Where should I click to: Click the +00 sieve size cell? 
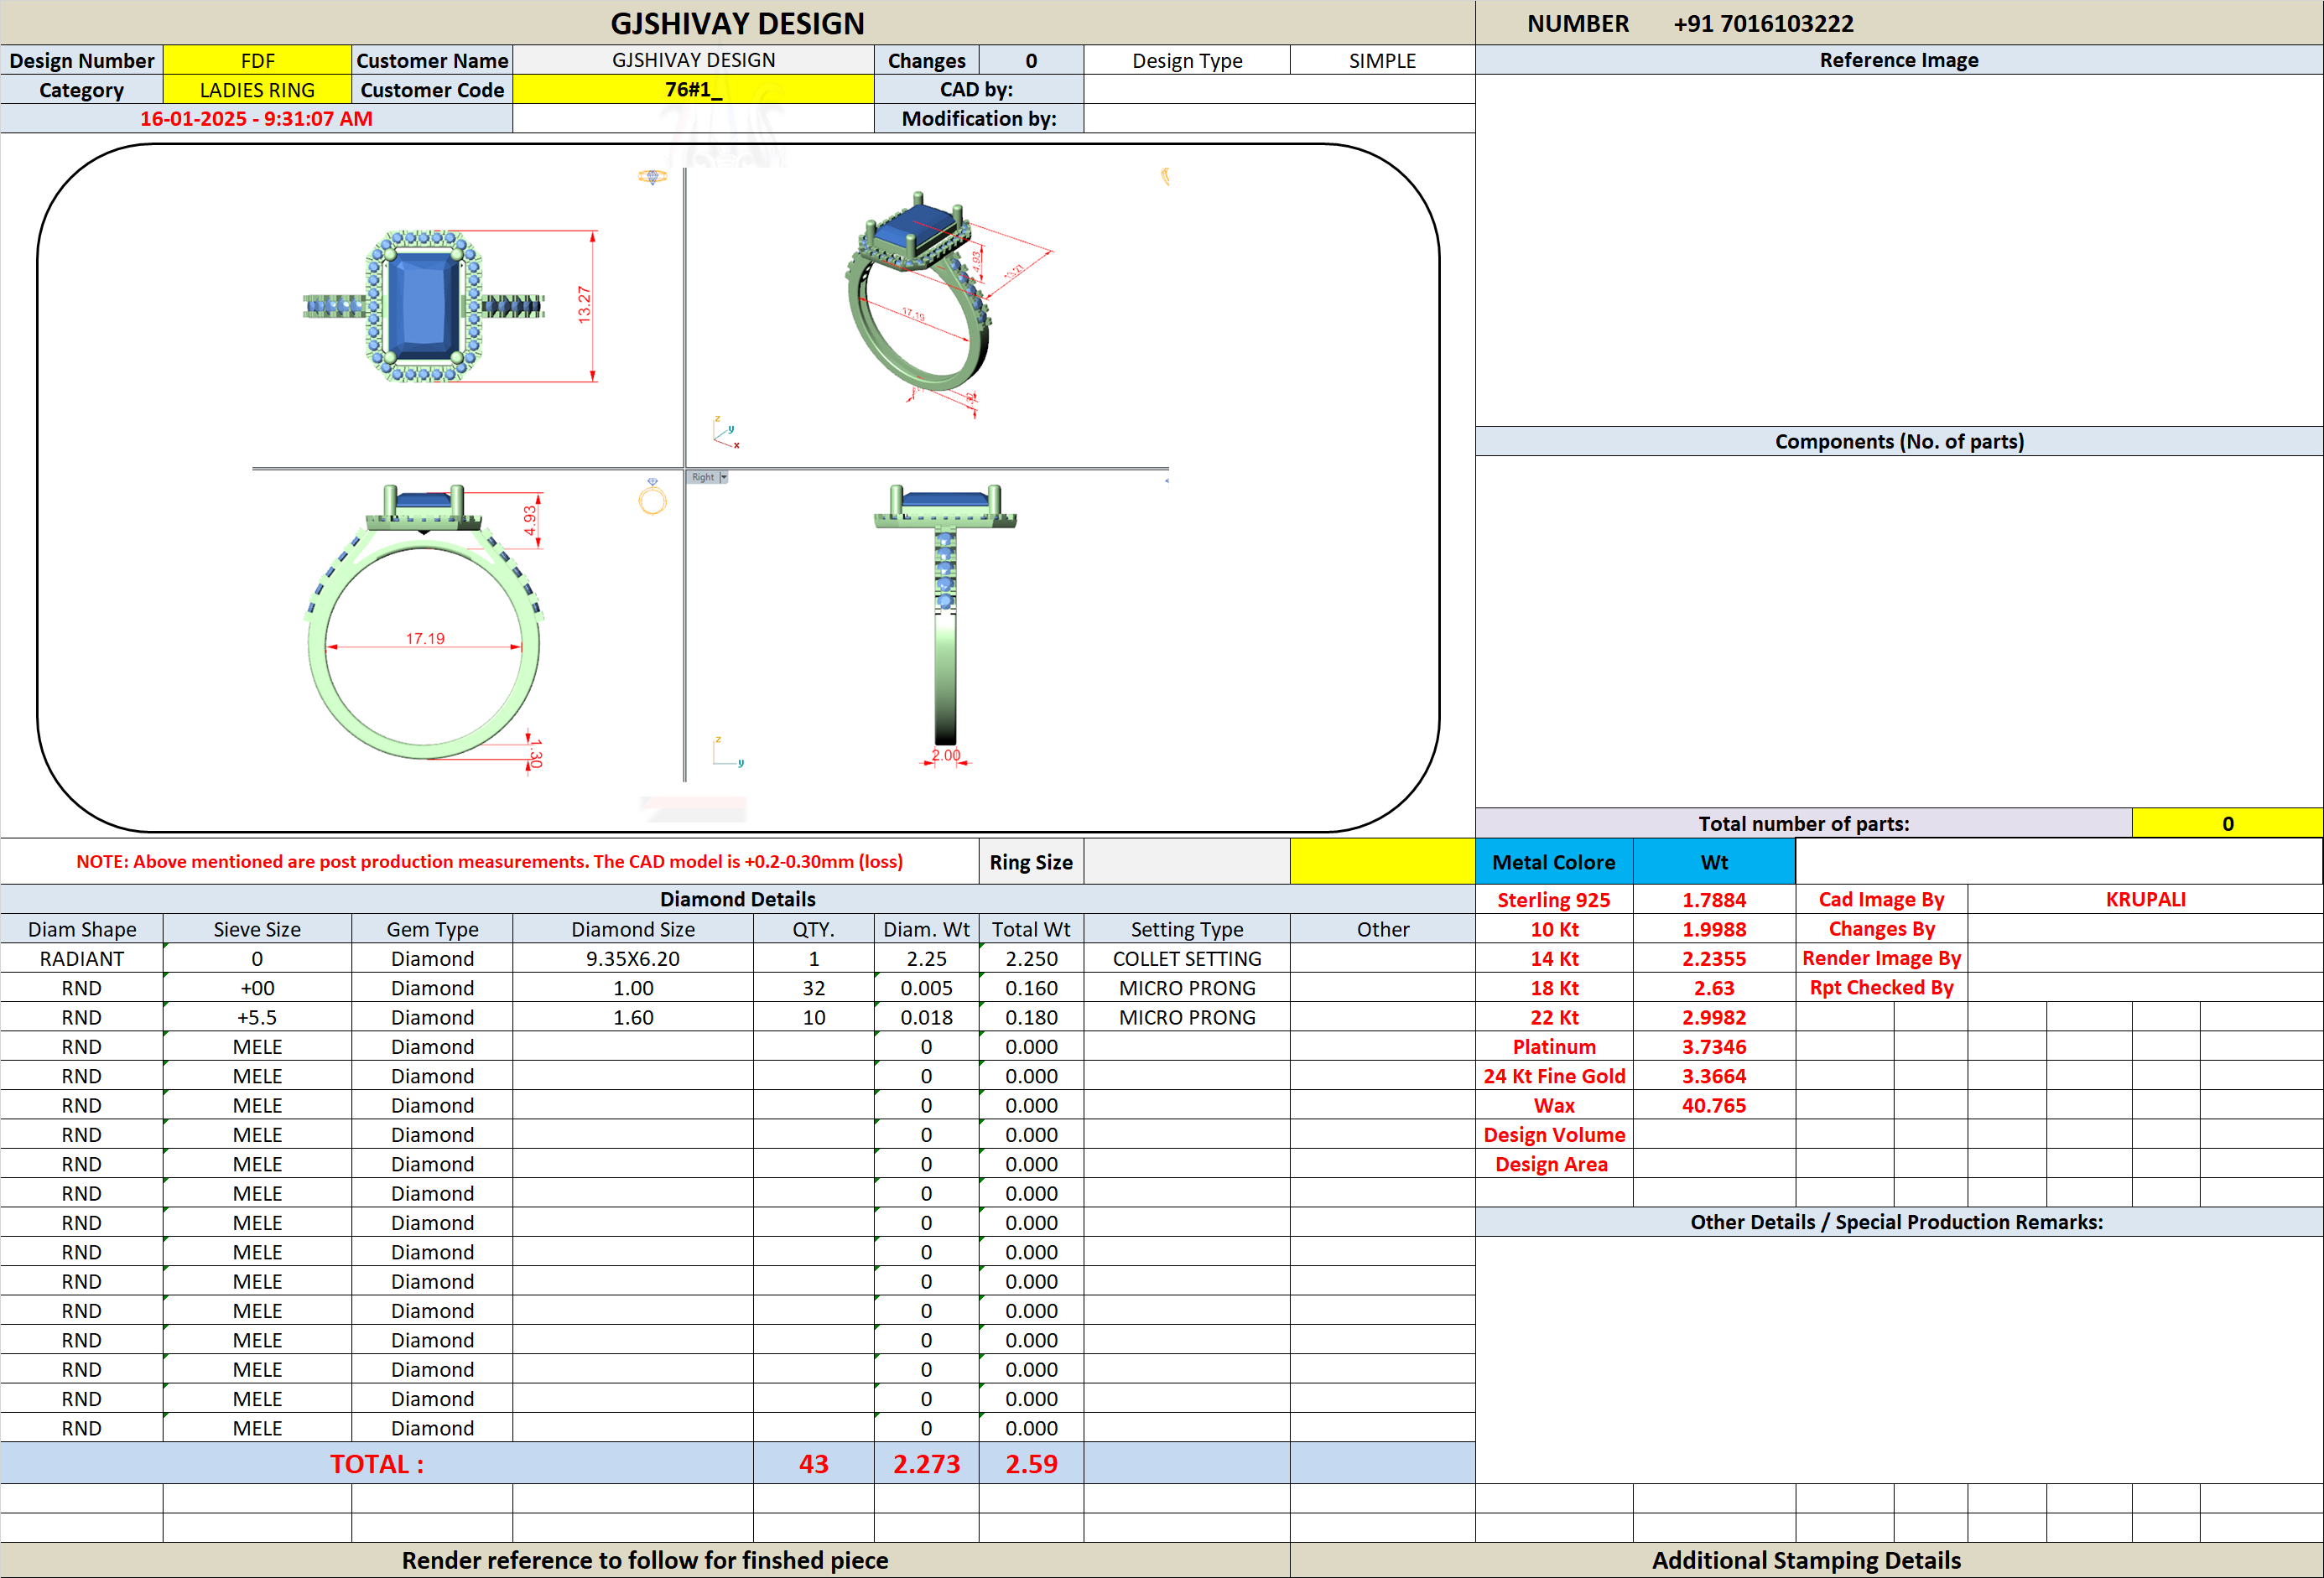pos(257,988)
